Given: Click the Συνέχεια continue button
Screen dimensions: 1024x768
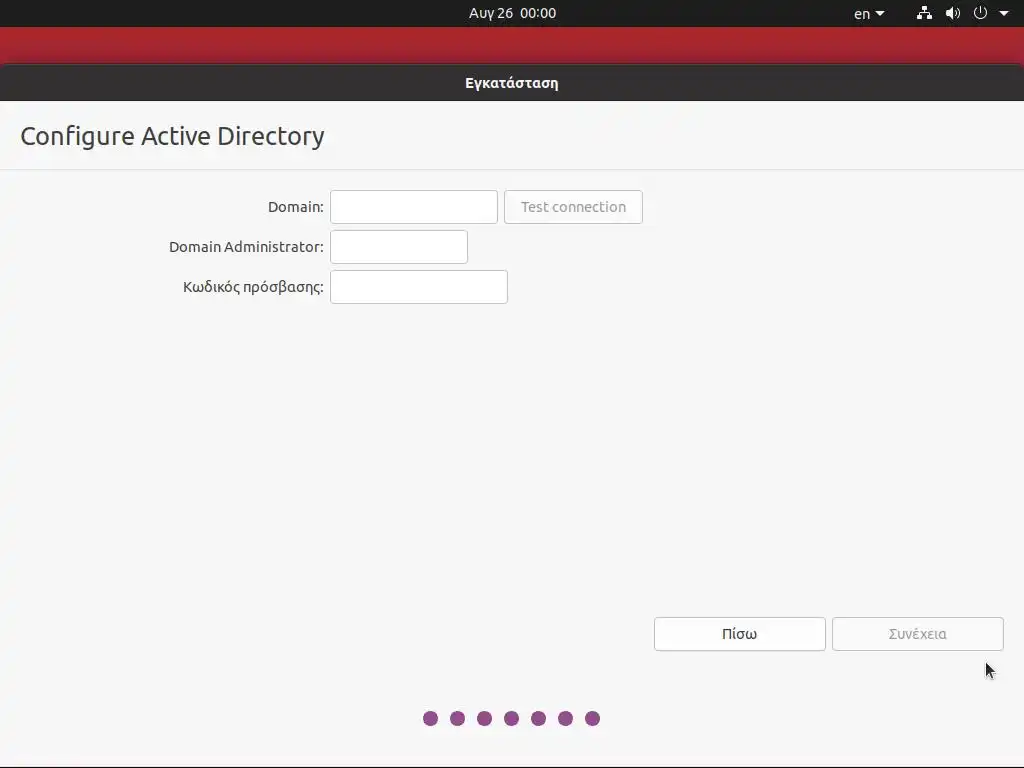Looking at the screenshot, I should click(918, 634).
